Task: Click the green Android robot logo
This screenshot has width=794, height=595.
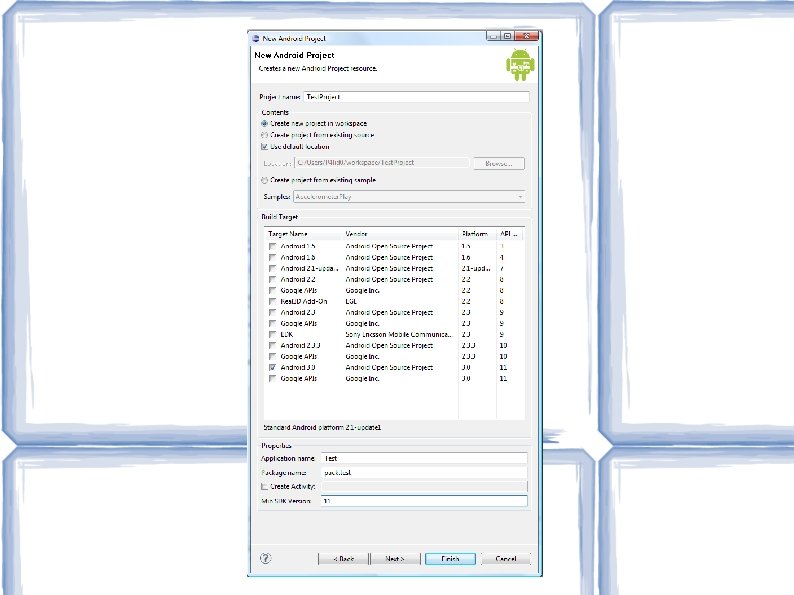Action: tap(520, 65)
